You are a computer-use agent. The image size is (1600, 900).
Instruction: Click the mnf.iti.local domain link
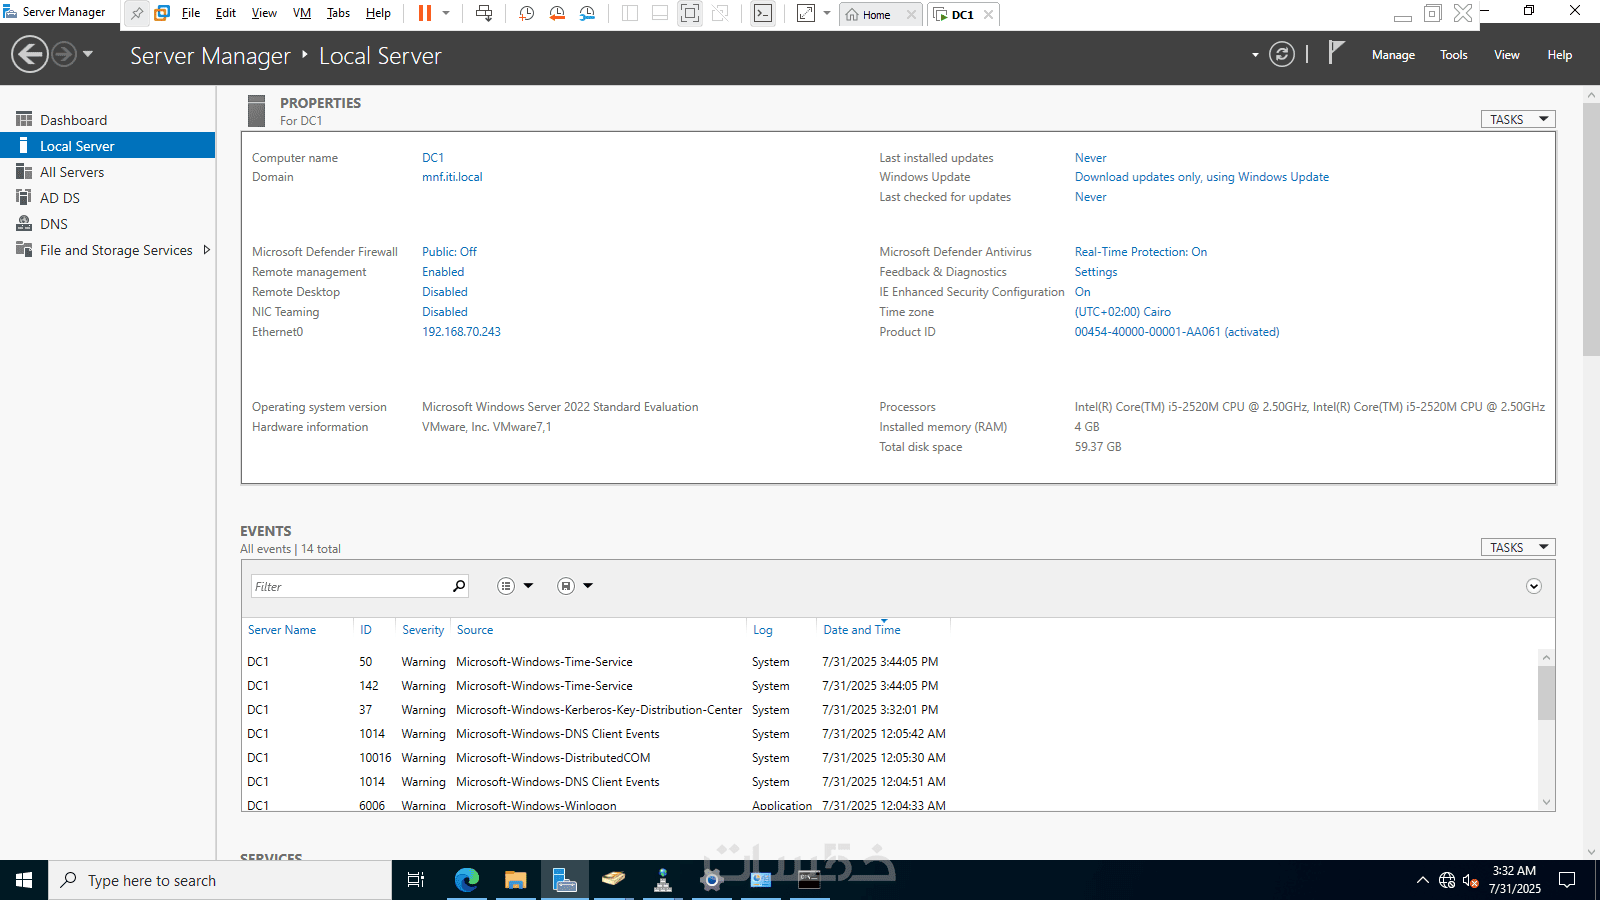click(x=452, y=177)
